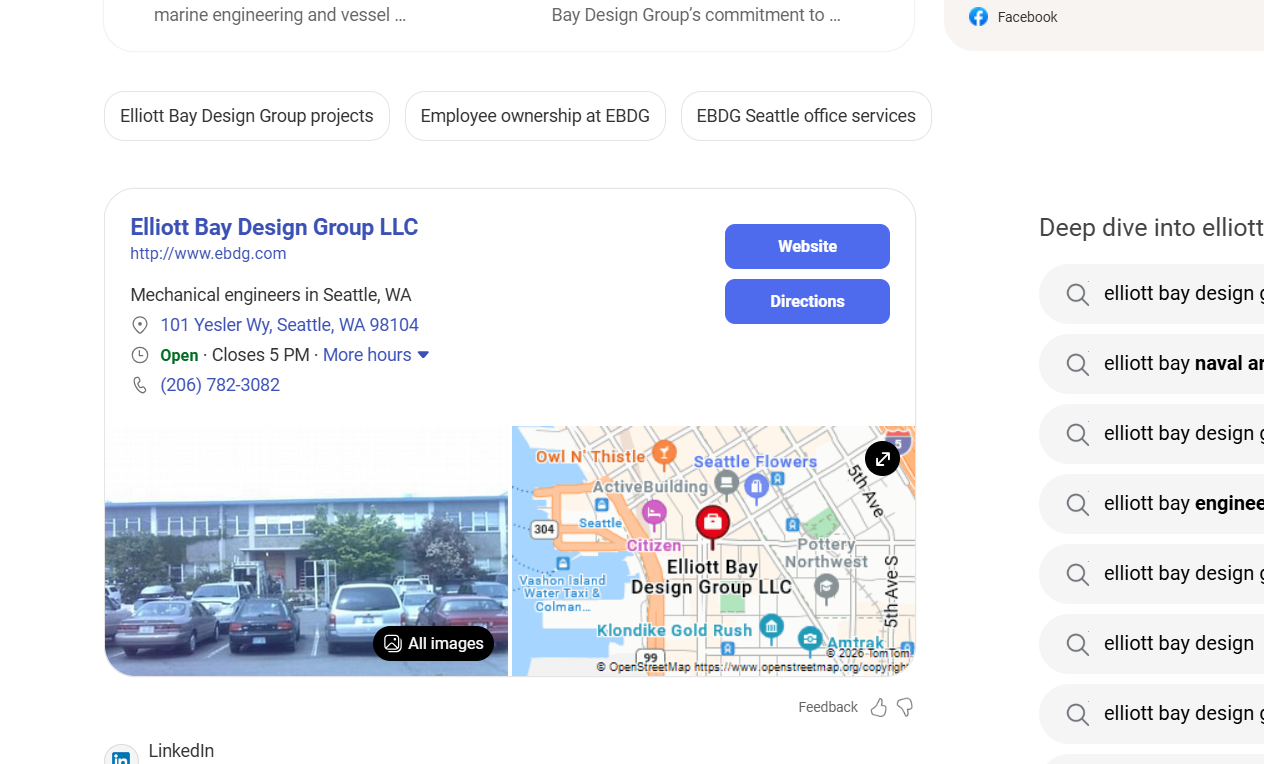
Task: Select 'elliott bay design' suggestion
Action: click(x=1151, y=644)
